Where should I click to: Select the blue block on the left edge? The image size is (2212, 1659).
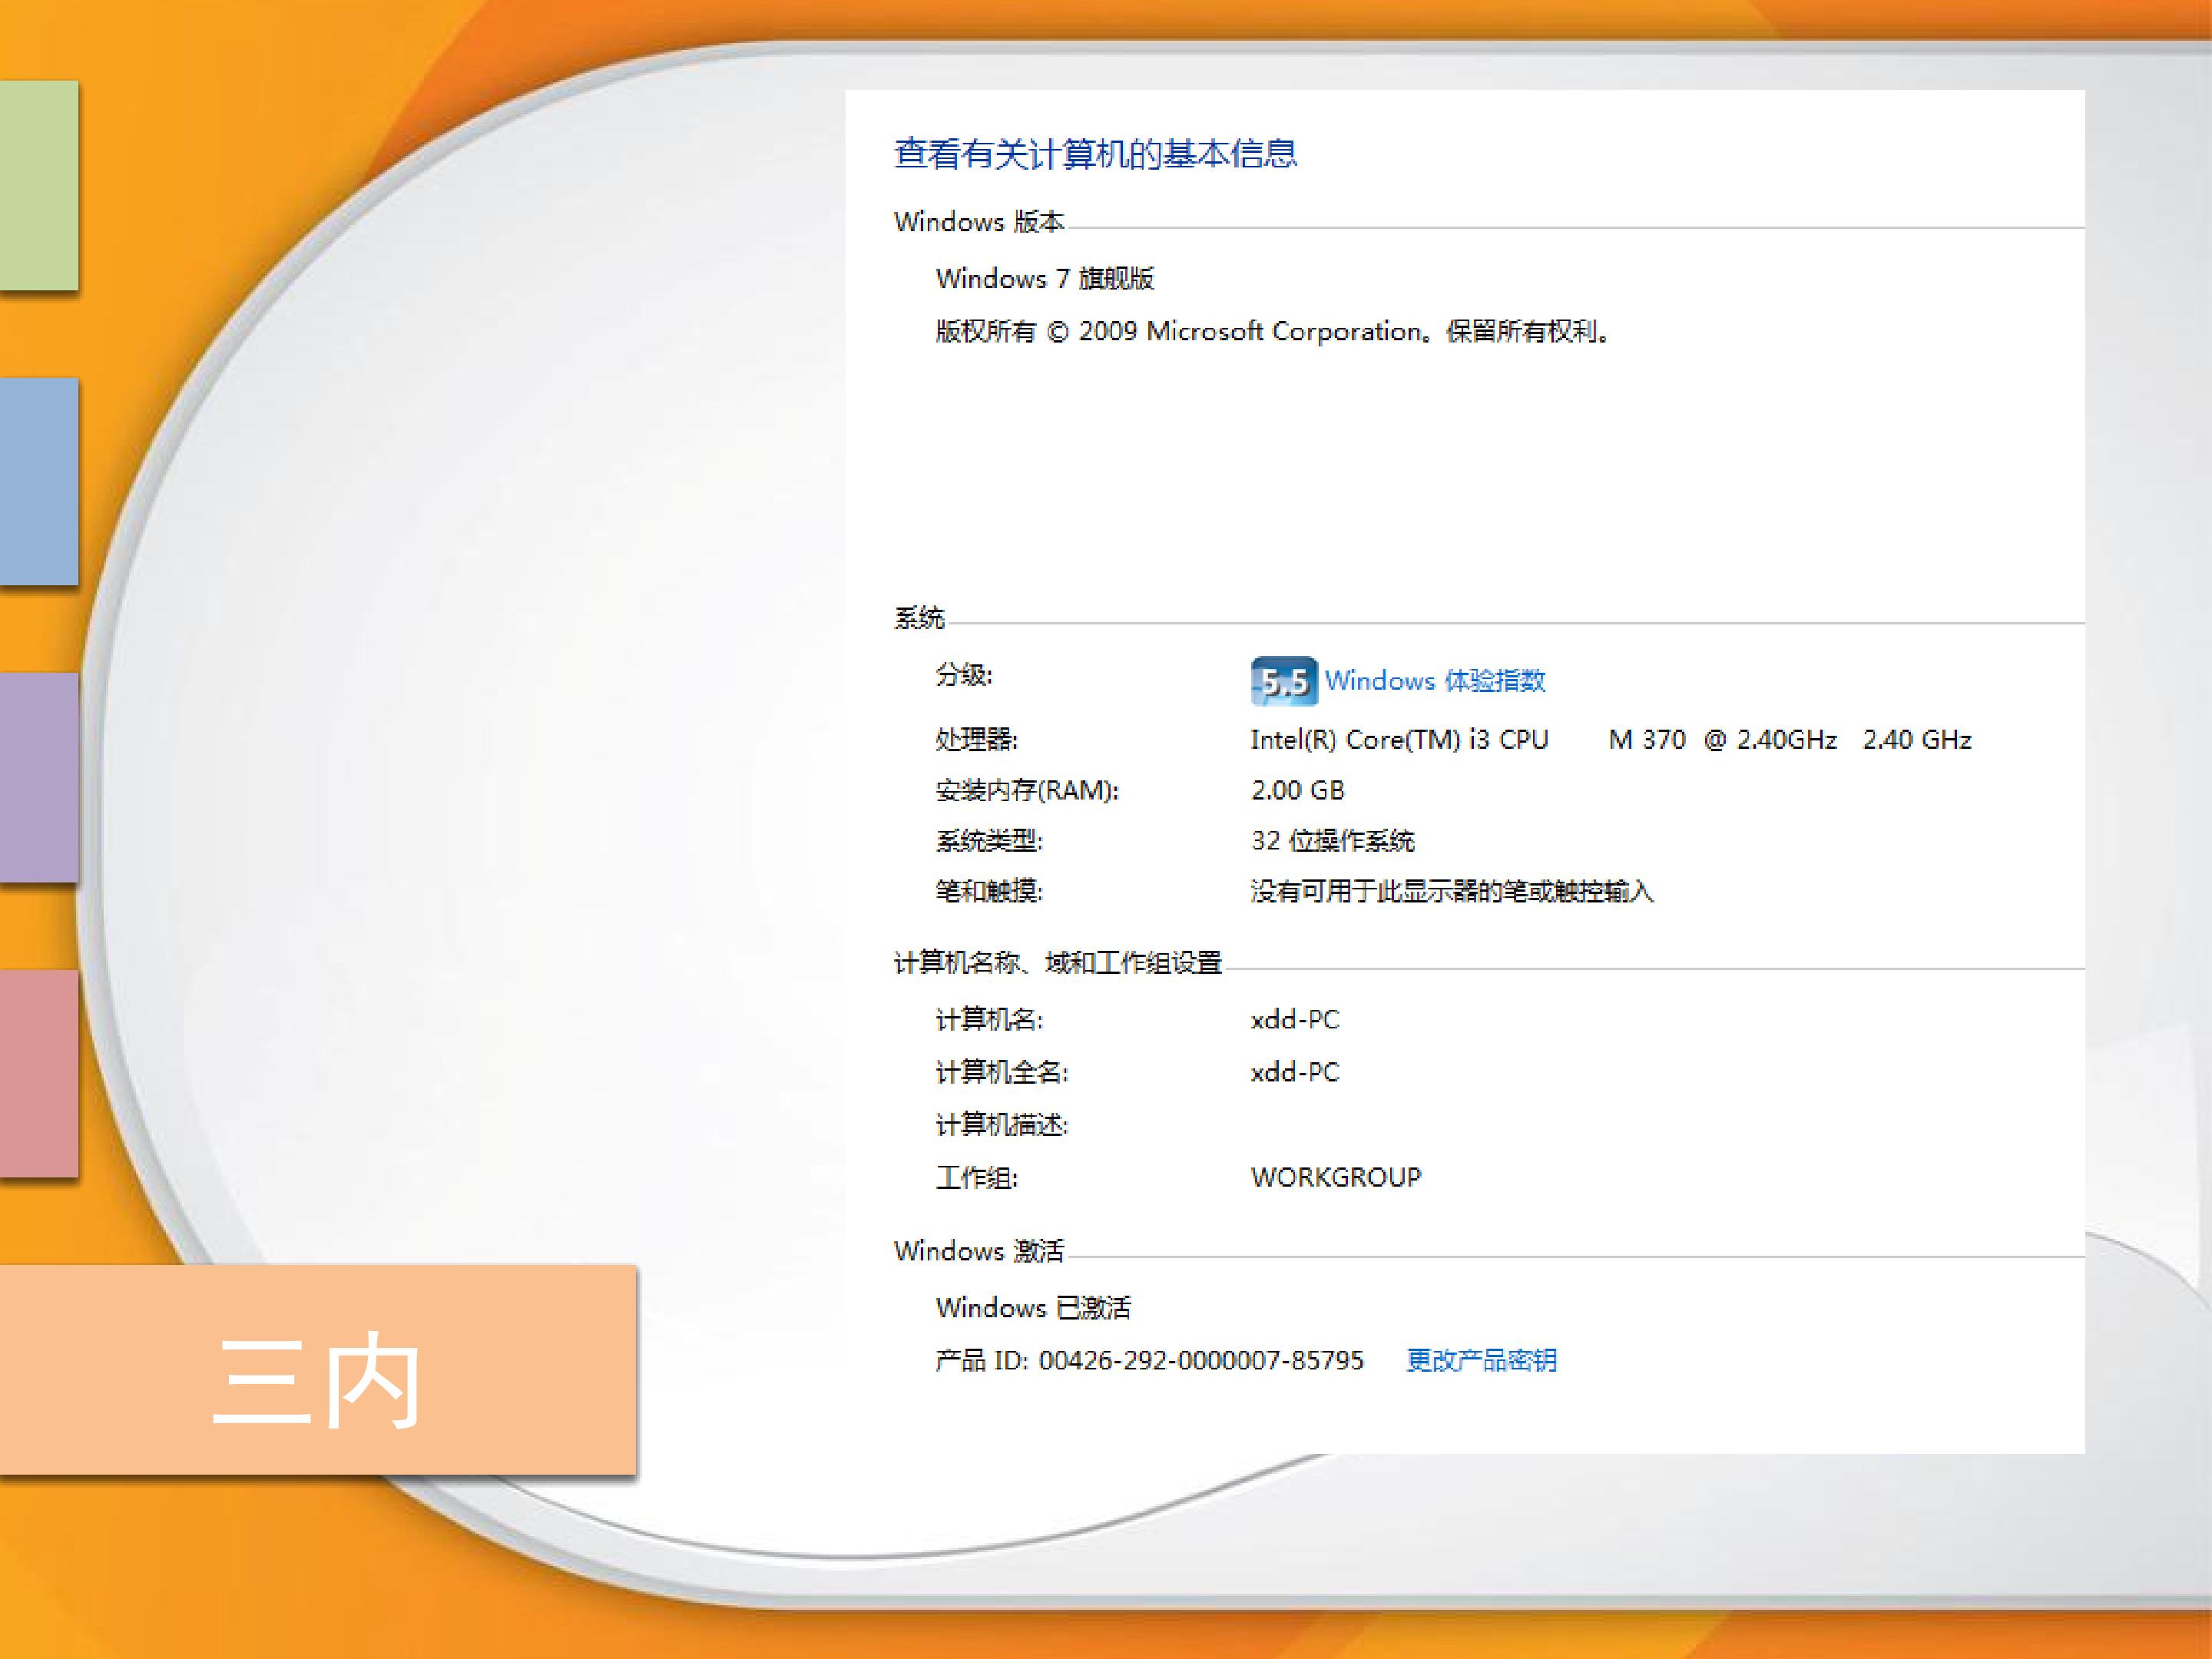pos(38,481)
